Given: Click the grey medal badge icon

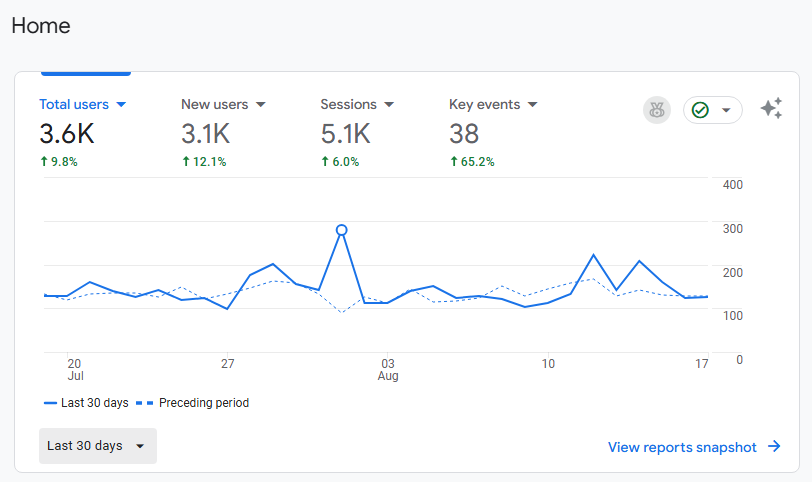Looking at the screenshot, I should pos(657,110).
